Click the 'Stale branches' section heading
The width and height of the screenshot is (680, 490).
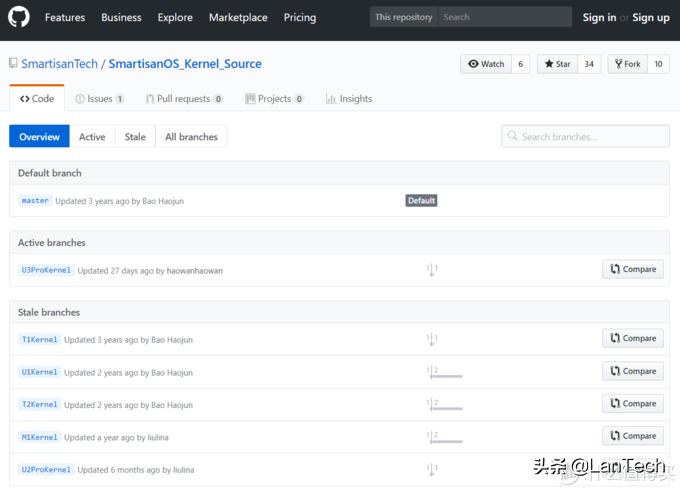(x=49, y=312)
